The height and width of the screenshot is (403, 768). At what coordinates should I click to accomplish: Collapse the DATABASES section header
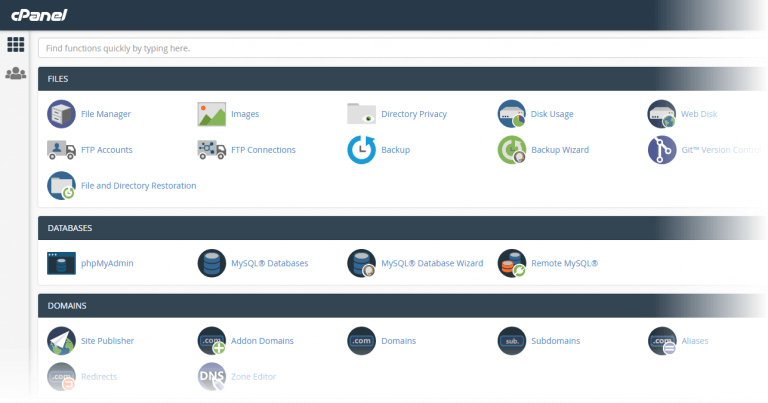tap(403, 228)
